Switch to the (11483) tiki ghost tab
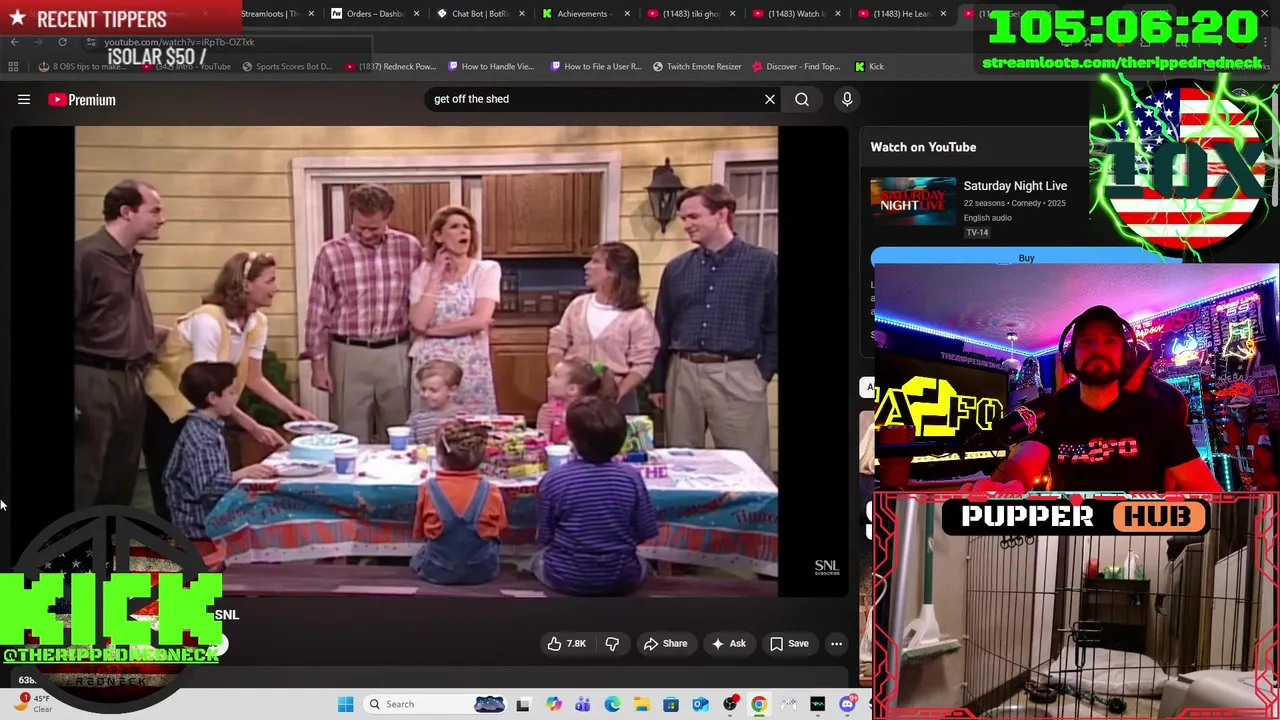The width and height of the screenshot is (1280, 720). (x=690, y=14)
